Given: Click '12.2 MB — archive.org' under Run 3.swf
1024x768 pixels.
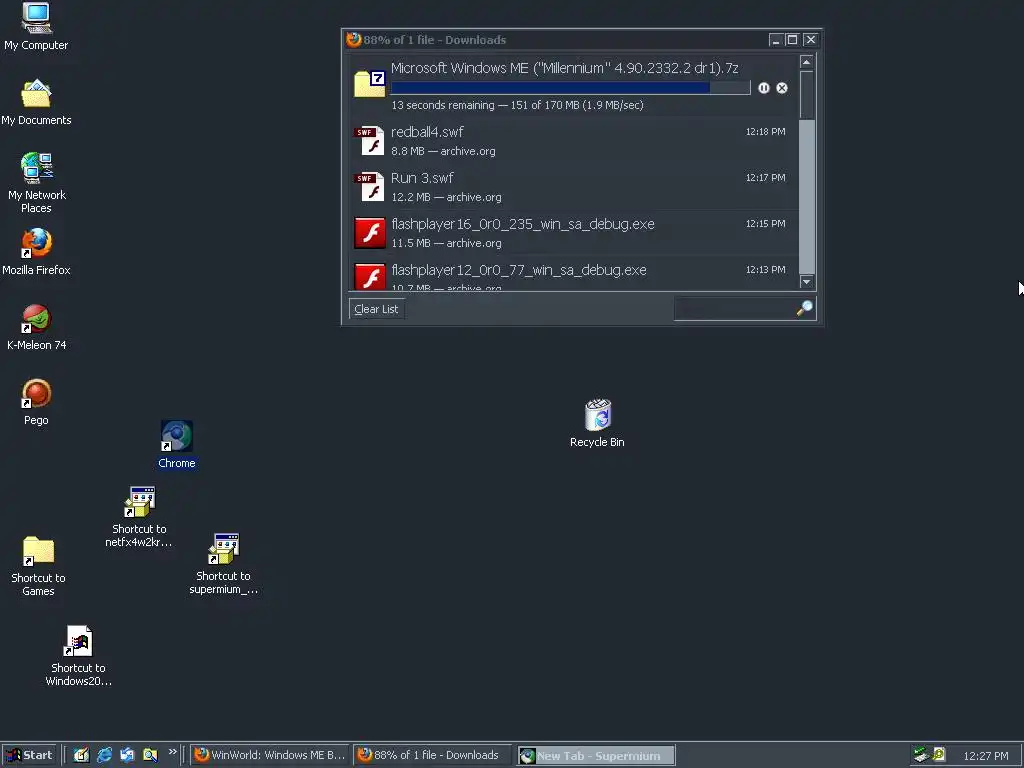Looking at the screenshot, I should 447,197.
